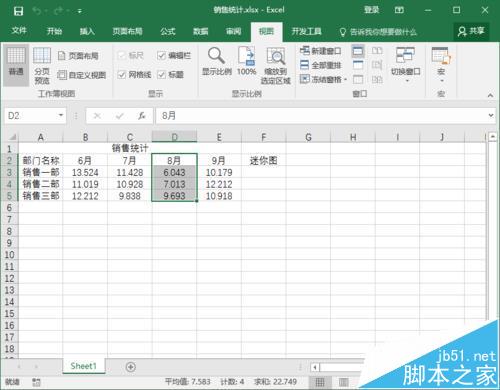The height and width of the screenshot is (390, 500).
Task: Click the formula bar Enter checkmark icon
Action: click(119, 116)
